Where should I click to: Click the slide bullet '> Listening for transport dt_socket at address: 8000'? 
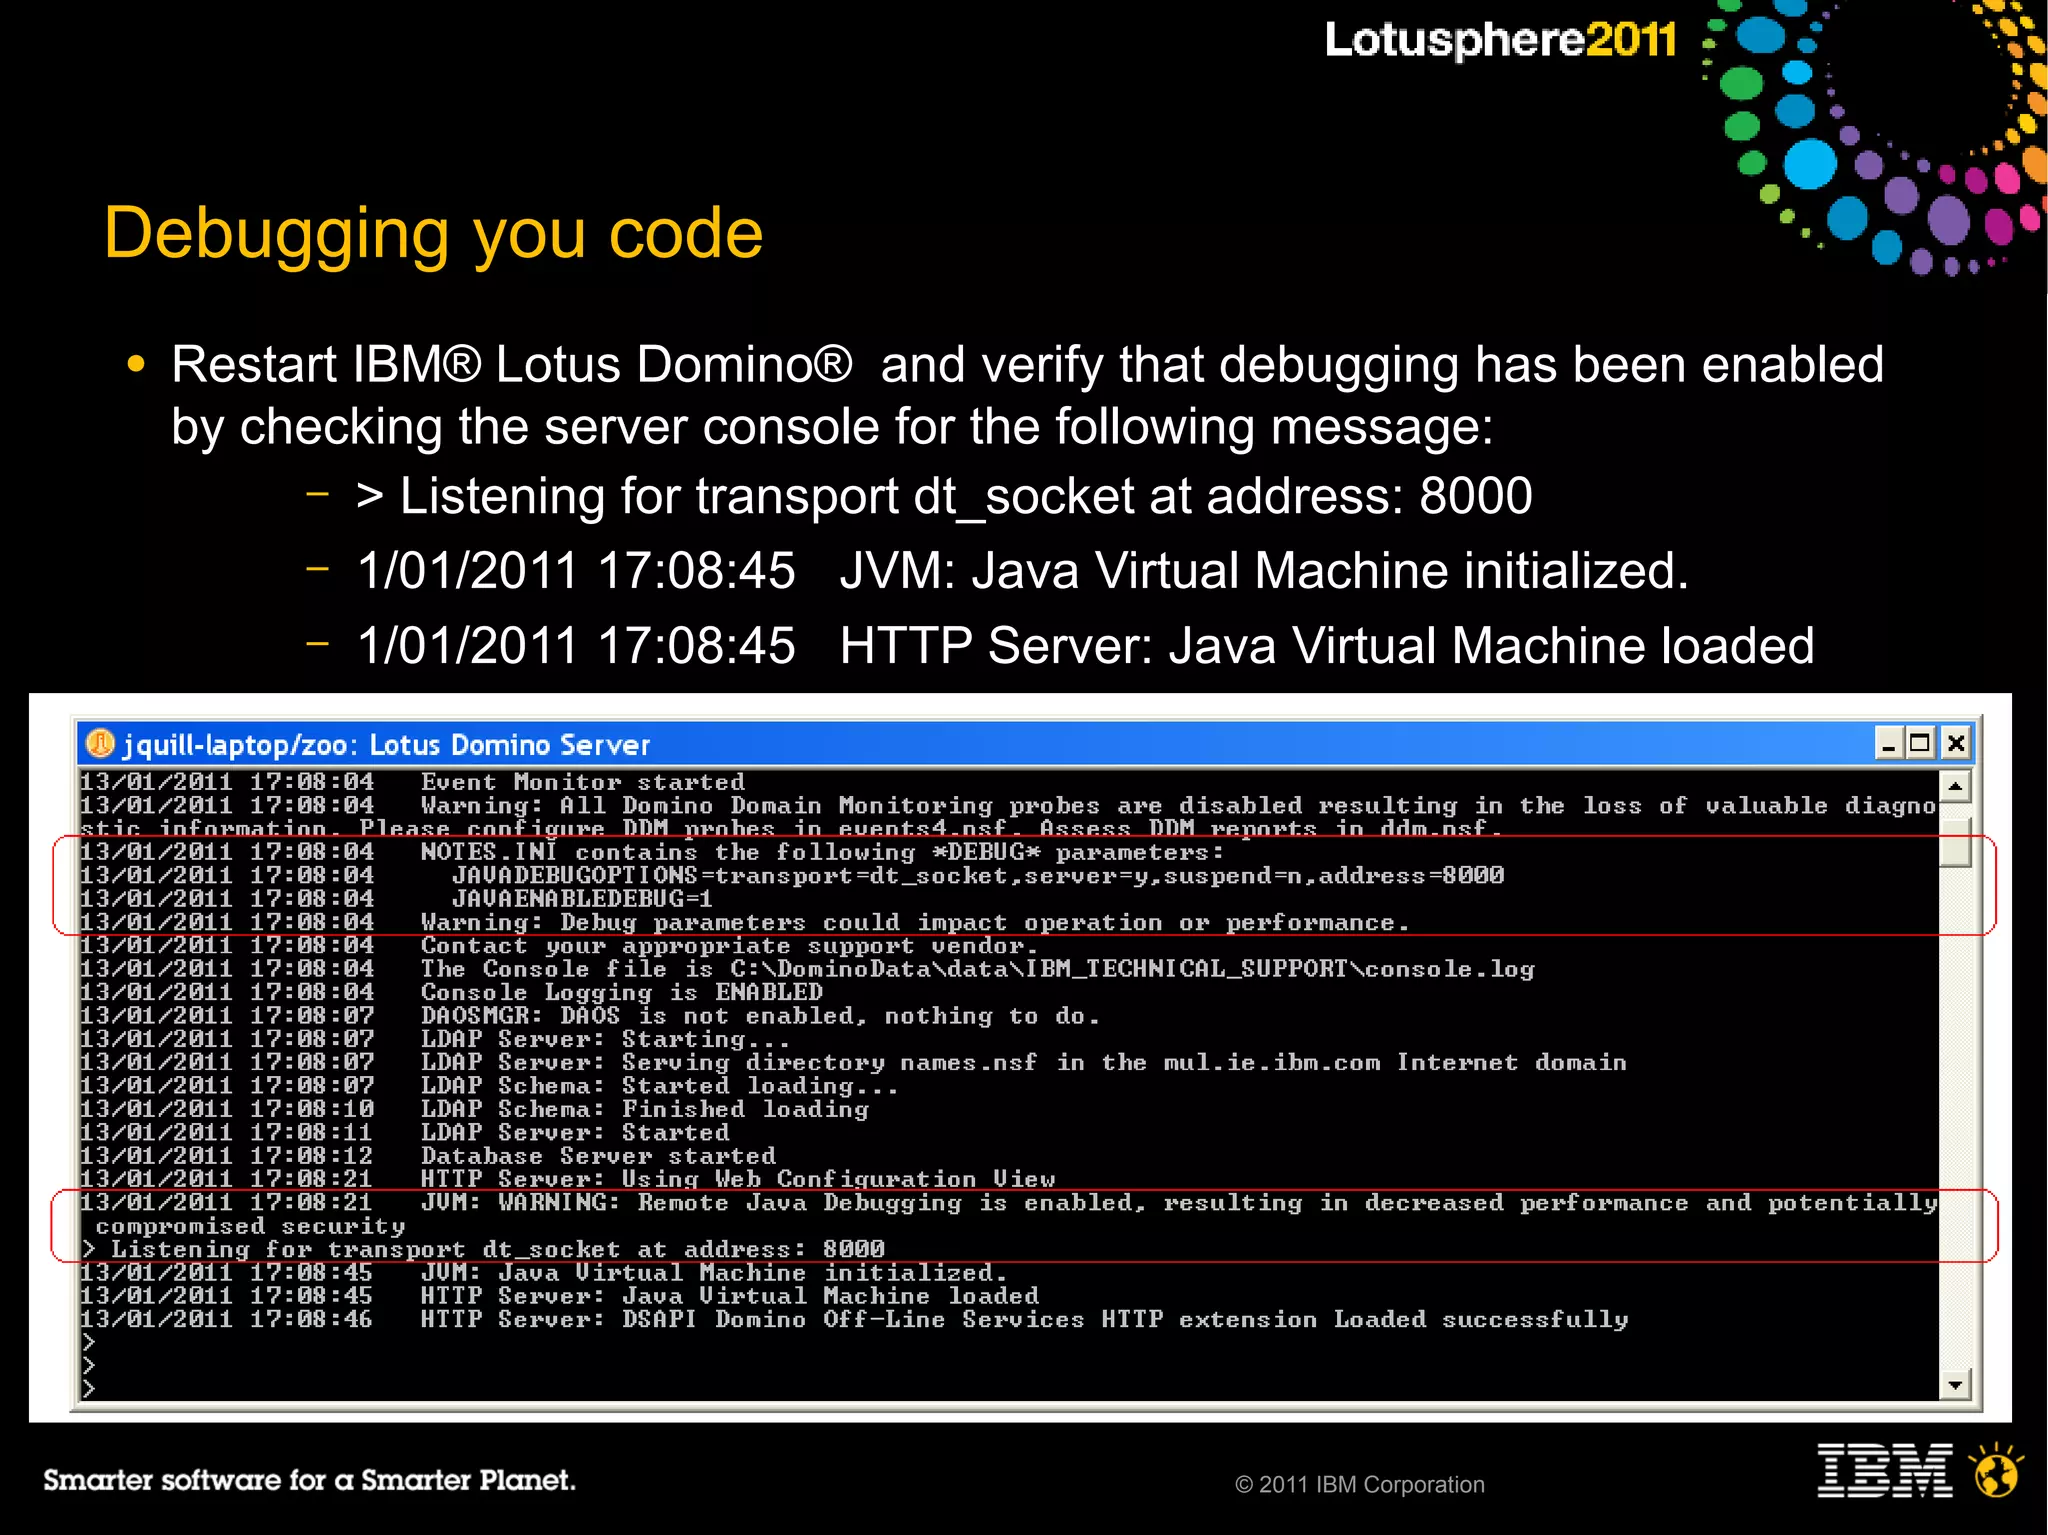point(944,496)
